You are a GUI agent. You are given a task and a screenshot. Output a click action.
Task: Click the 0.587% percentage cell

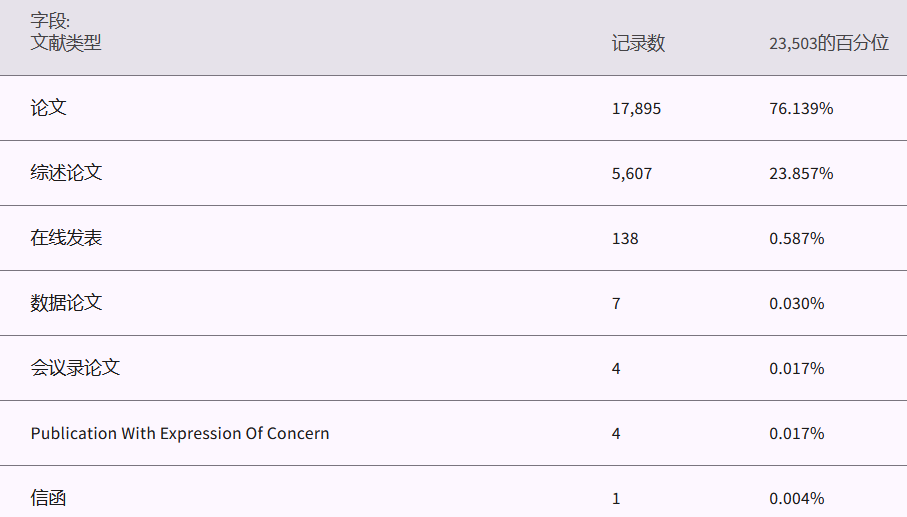click(x=797, y=238)
